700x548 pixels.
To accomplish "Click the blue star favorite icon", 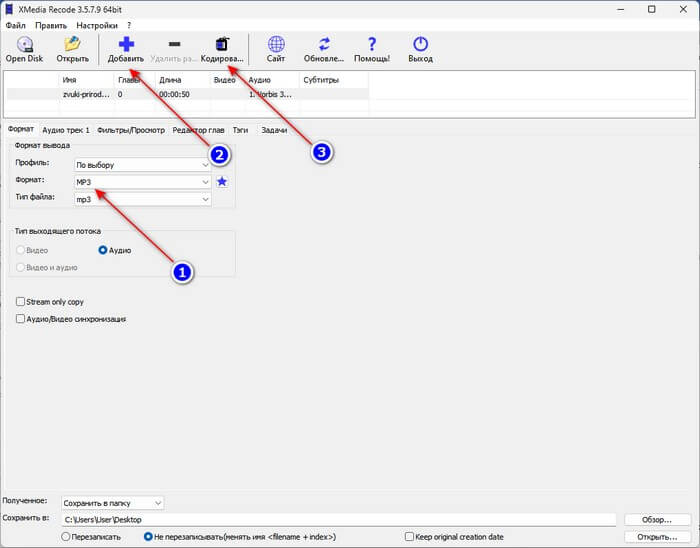I will [x=222, y=182].
